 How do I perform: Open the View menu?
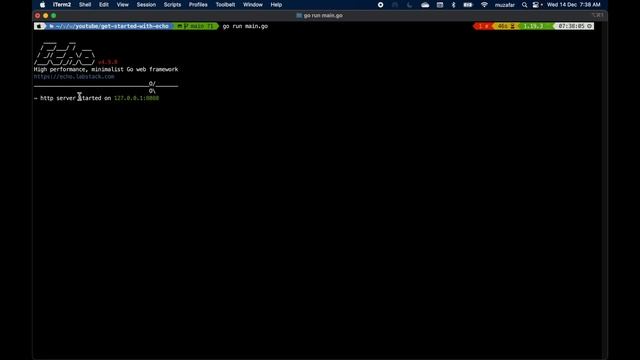[x=122, y=5]
